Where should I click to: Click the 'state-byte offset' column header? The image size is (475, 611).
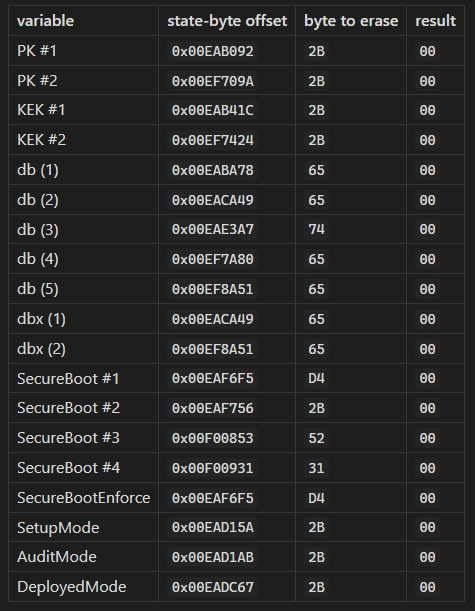[x=227, y=21]
